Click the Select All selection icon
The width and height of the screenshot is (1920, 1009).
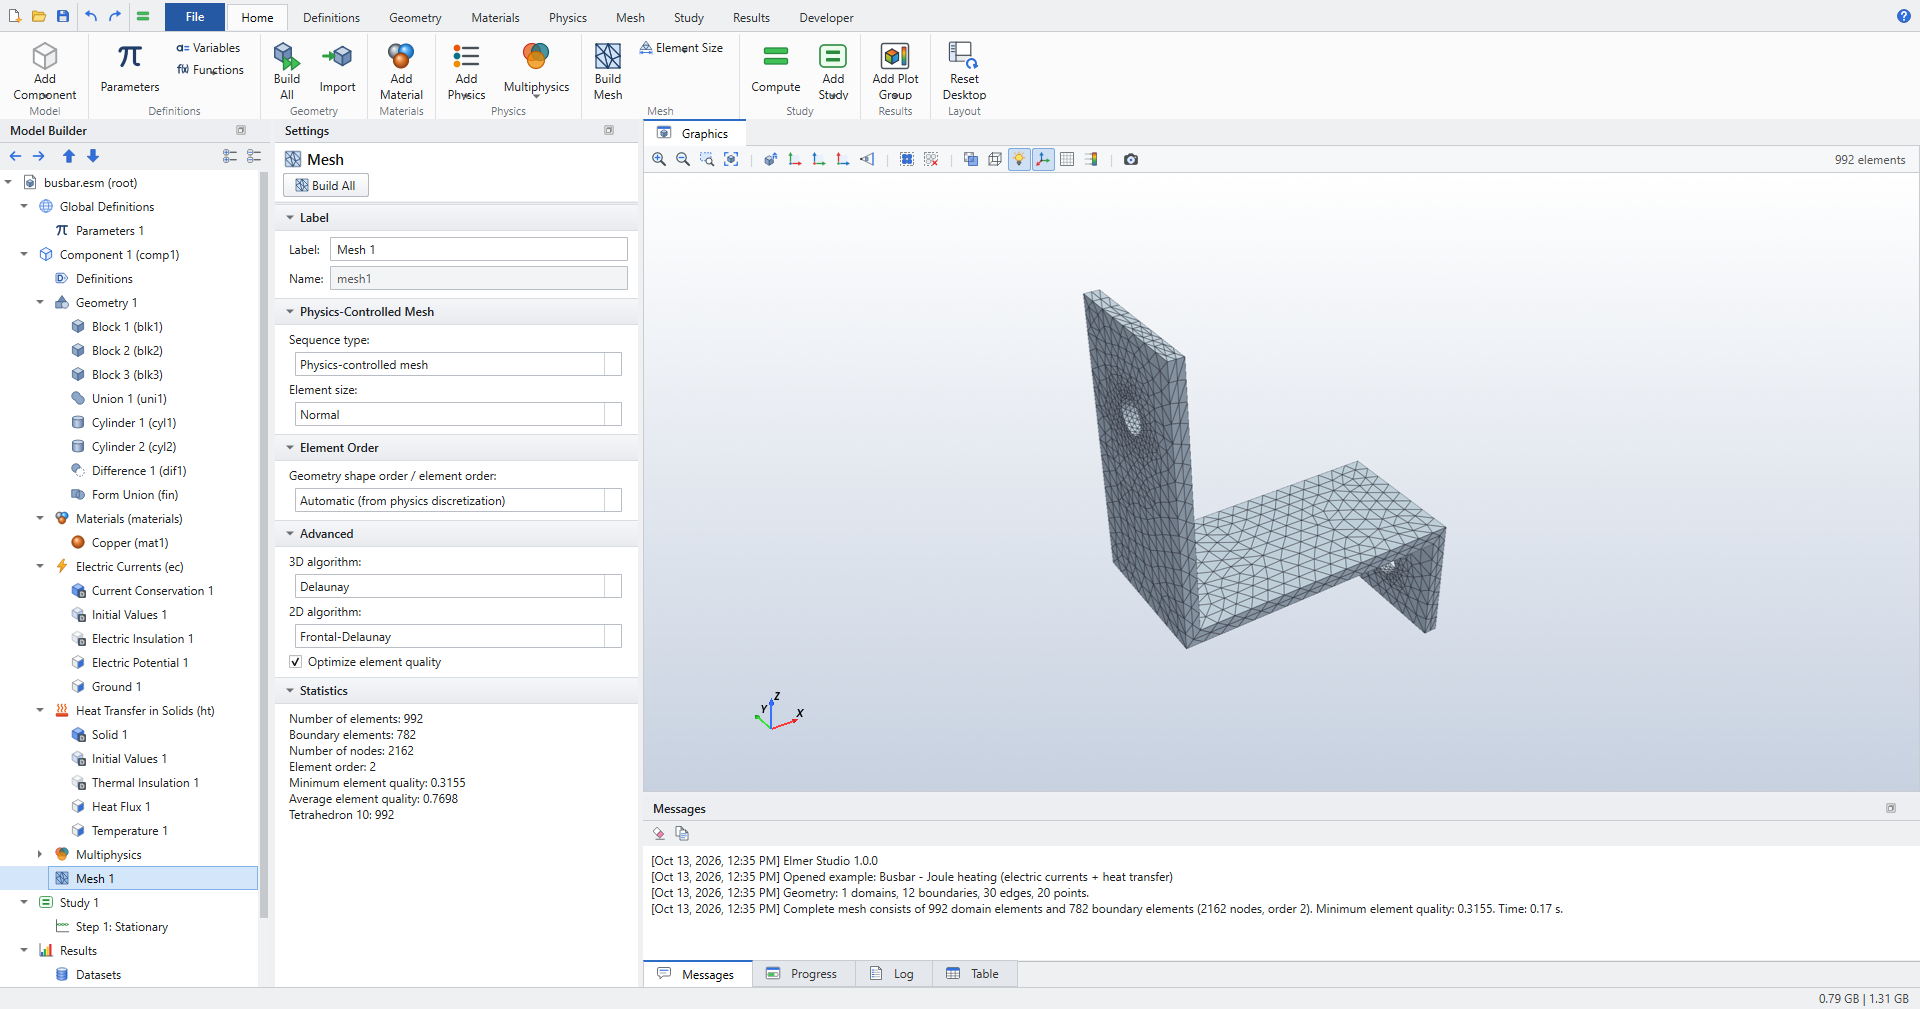coord(907,159)
